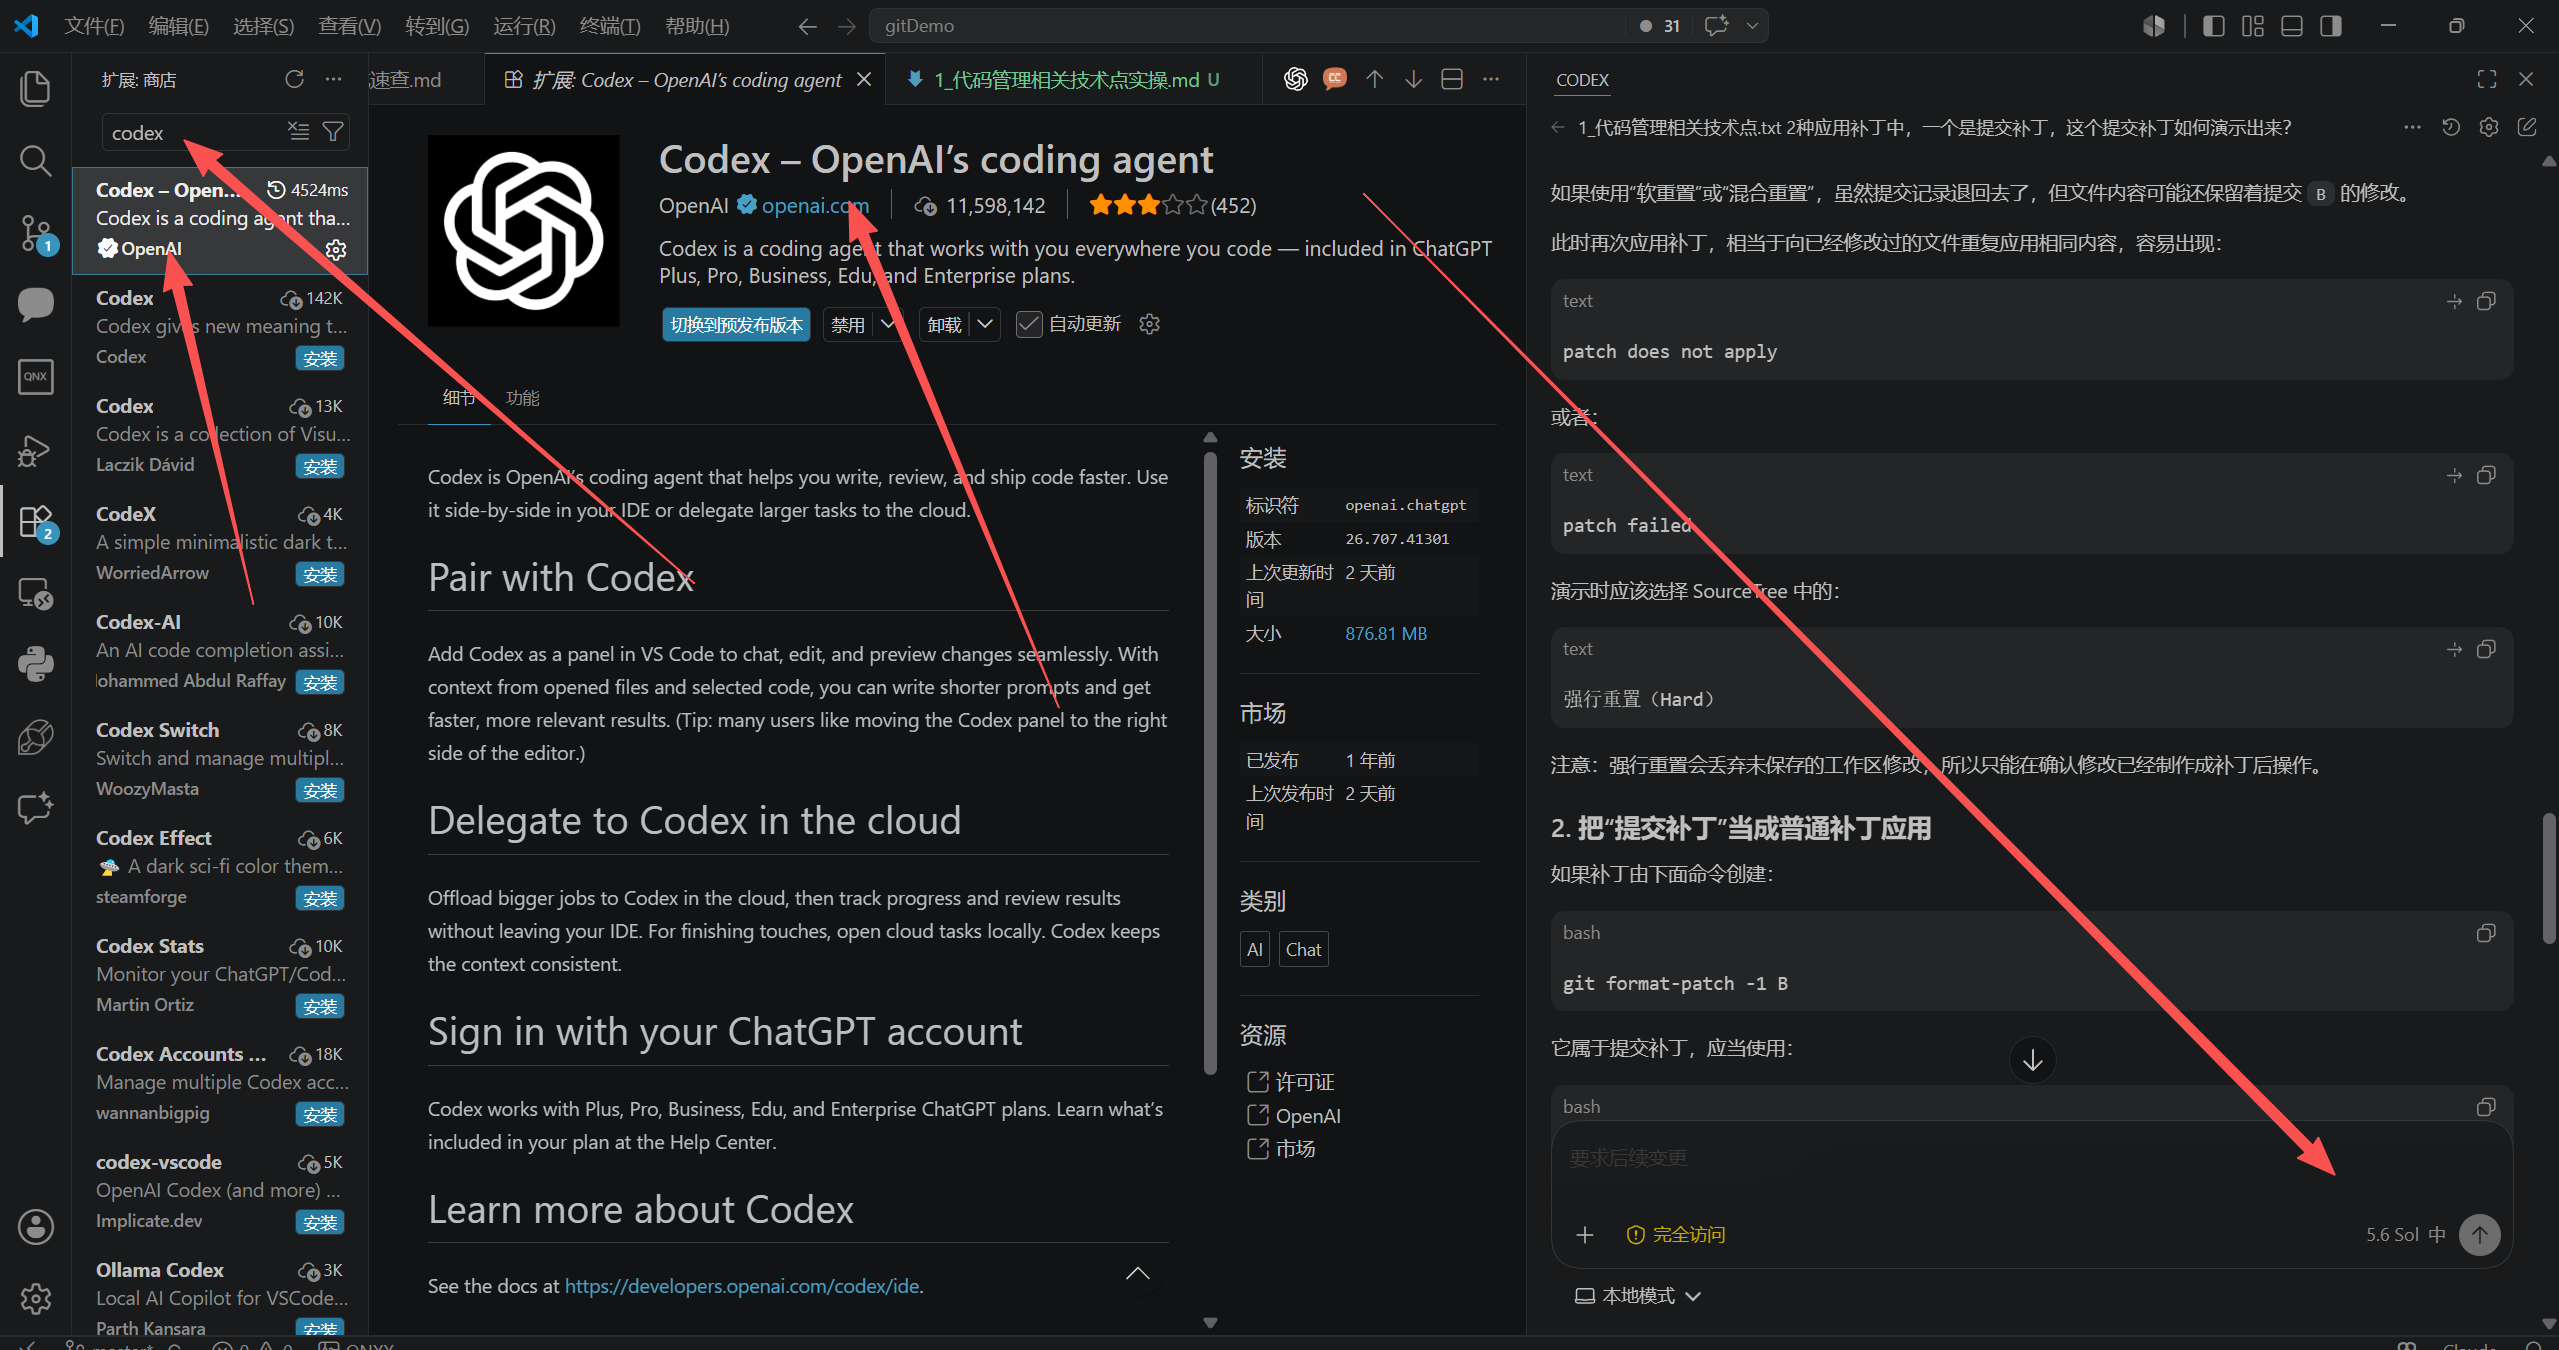Clear the extensions search results
This screenshot has height=1350, width=2559.
pos(298,131)
